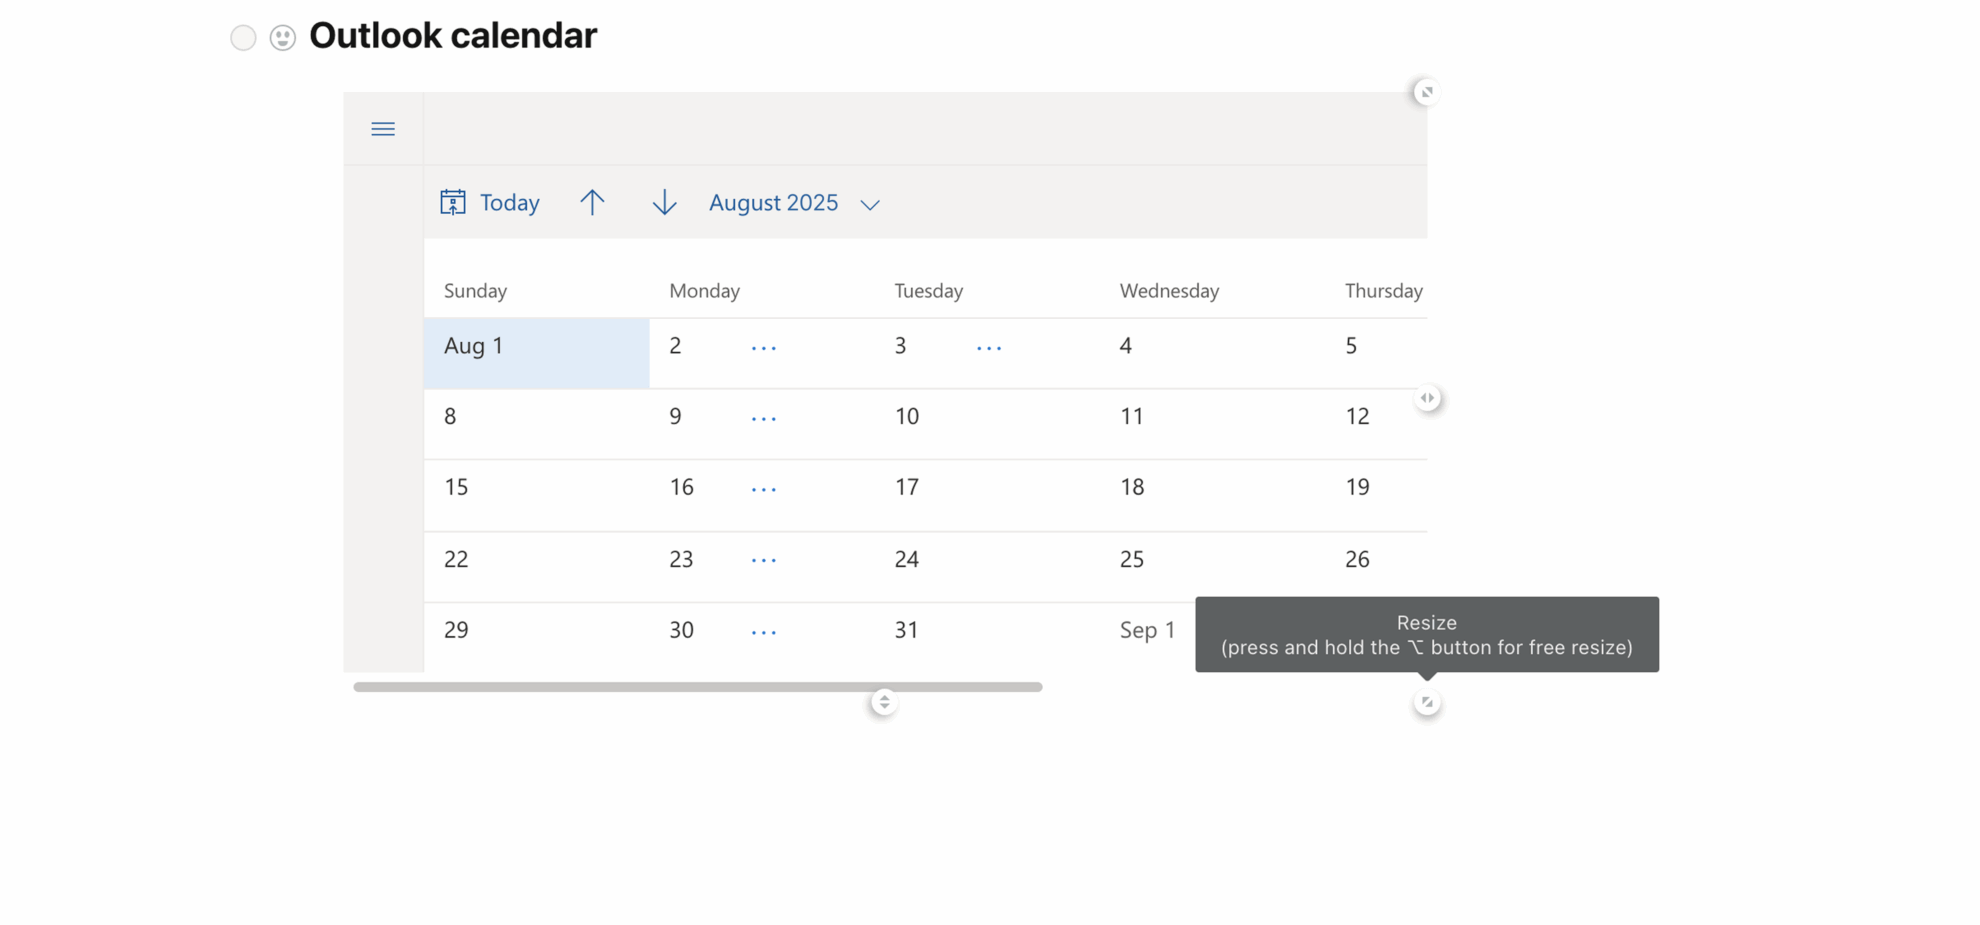
Task: Expand the bottom-right corner resize control
Action: click(x=1427, y=701)
